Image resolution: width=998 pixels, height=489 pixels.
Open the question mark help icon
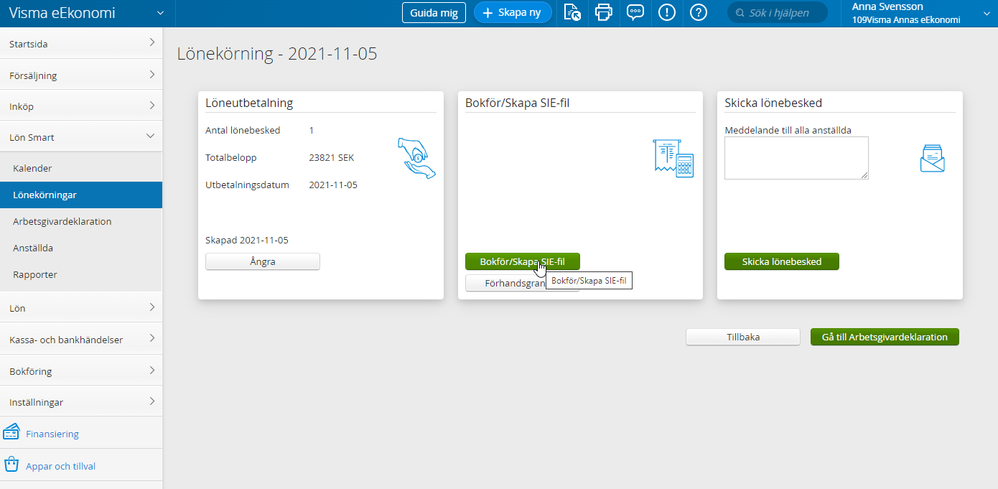[699, 13]
